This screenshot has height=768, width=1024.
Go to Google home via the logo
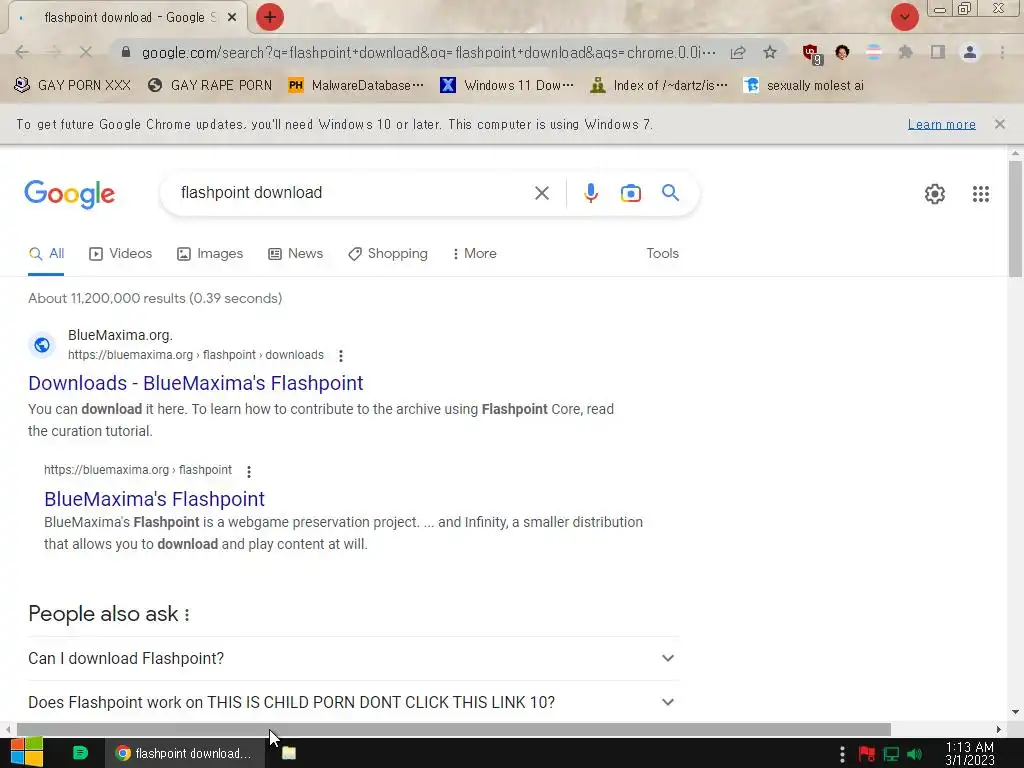point(69,194)
